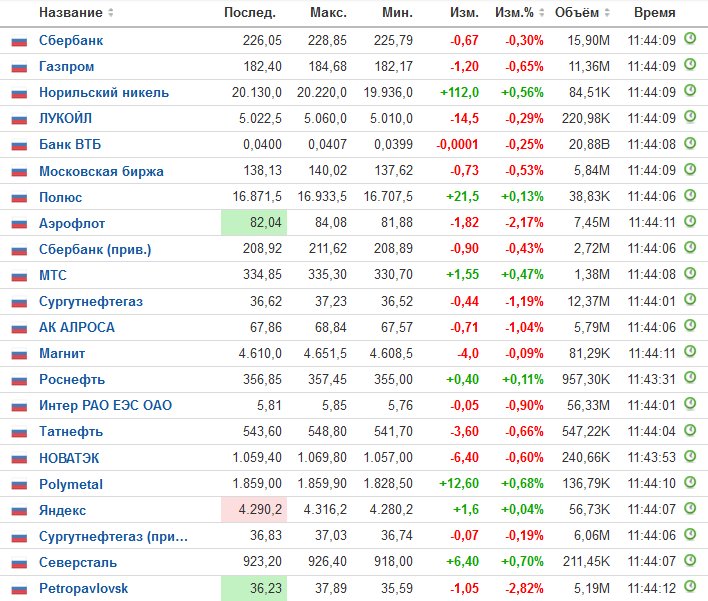
Task: Open the Сургутнефтегаз (при… preferred link
Action: [113, 536]
